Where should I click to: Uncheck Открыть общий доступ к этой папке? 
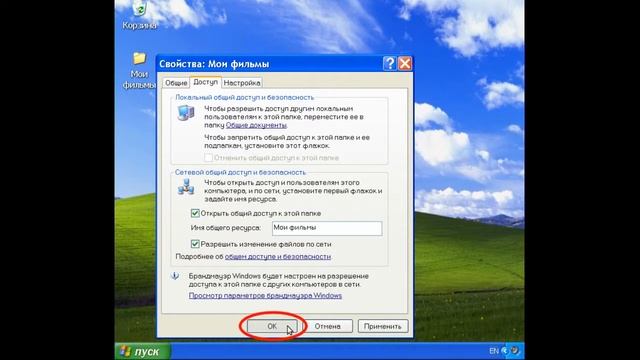[x=195, y=213]
